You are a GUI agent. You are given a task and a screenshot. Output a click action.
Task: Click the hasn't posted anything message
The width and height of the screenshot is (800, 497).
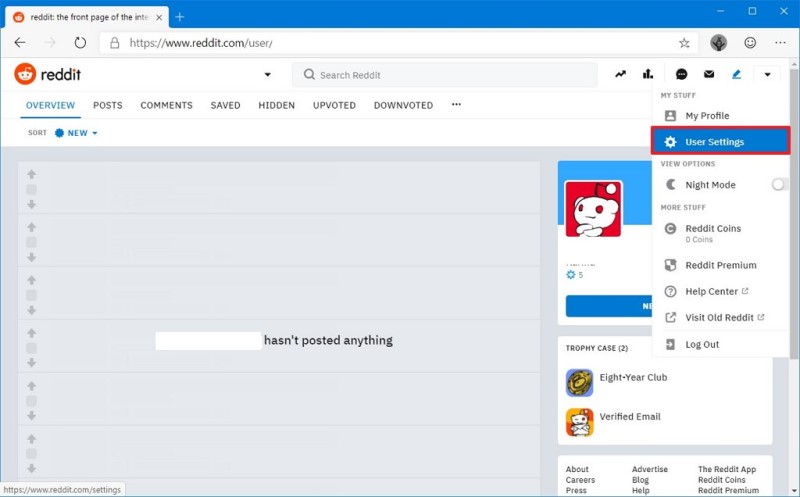click(328, 340)
